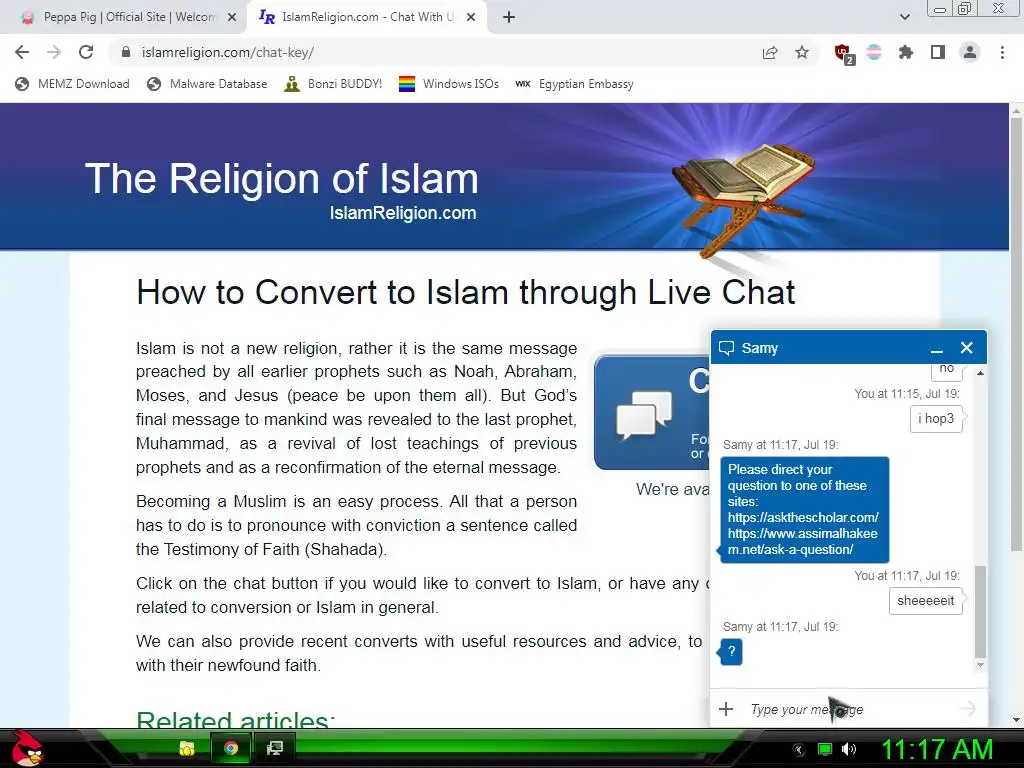This screenshot has width=1024, height=768.
Task: Click the browser forward arrow
Action: [x=54, y=52]
